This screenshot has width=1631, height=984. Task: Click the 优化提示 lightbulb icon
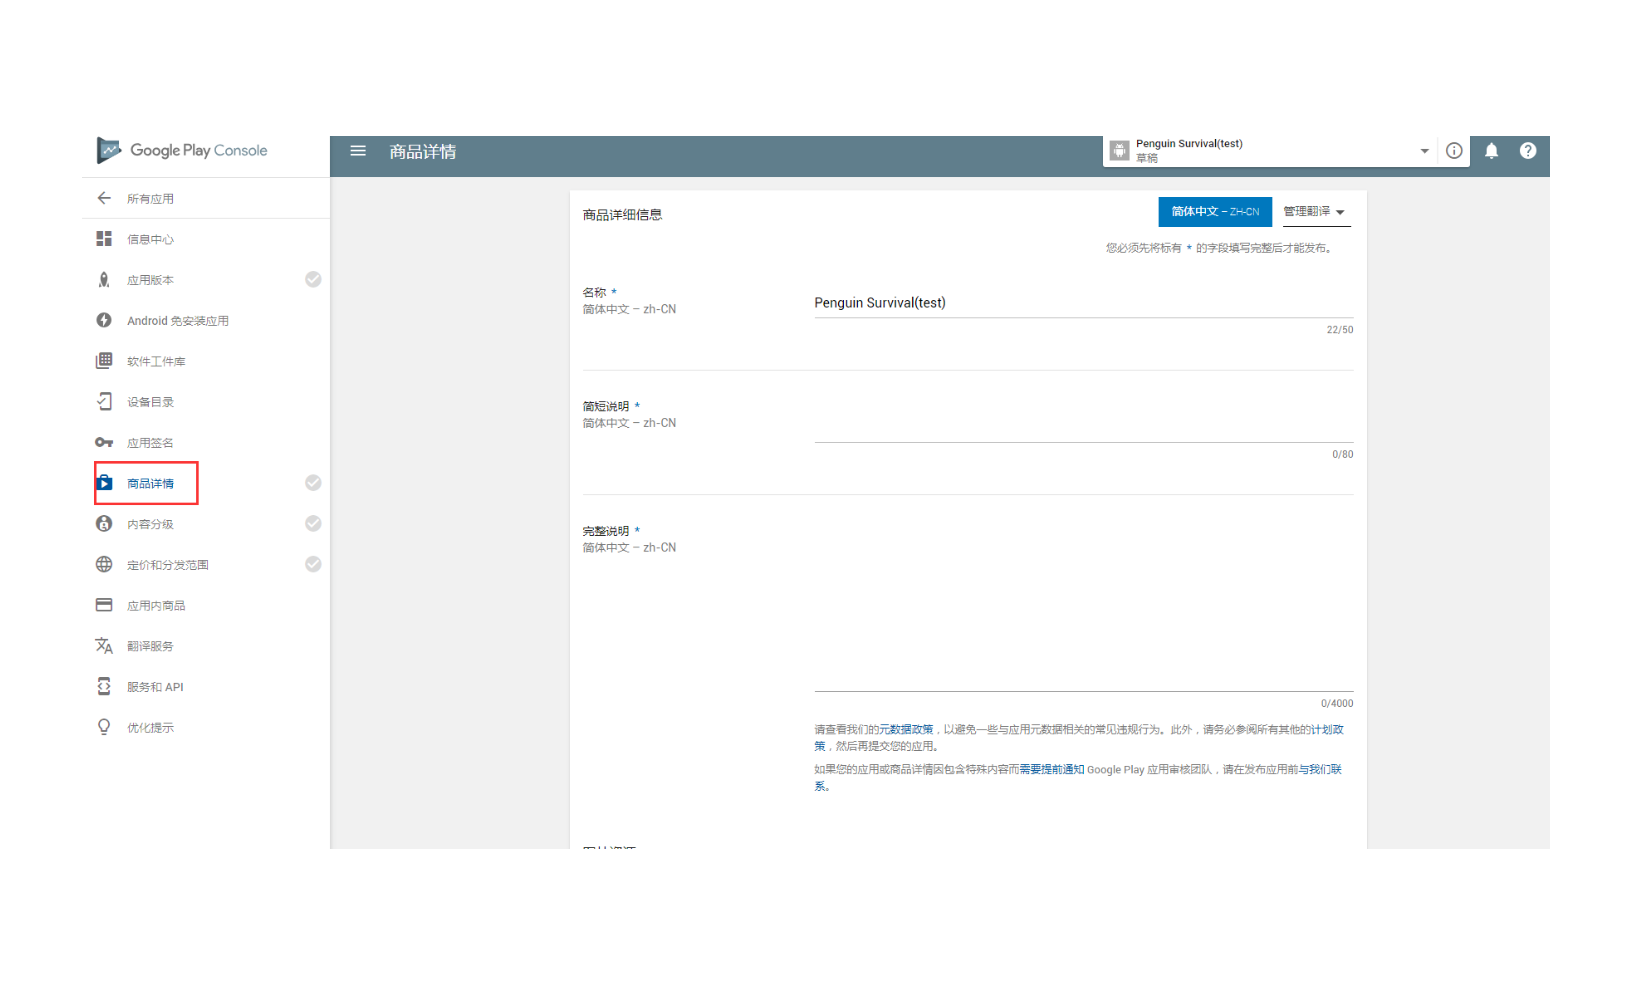(104, 727)
